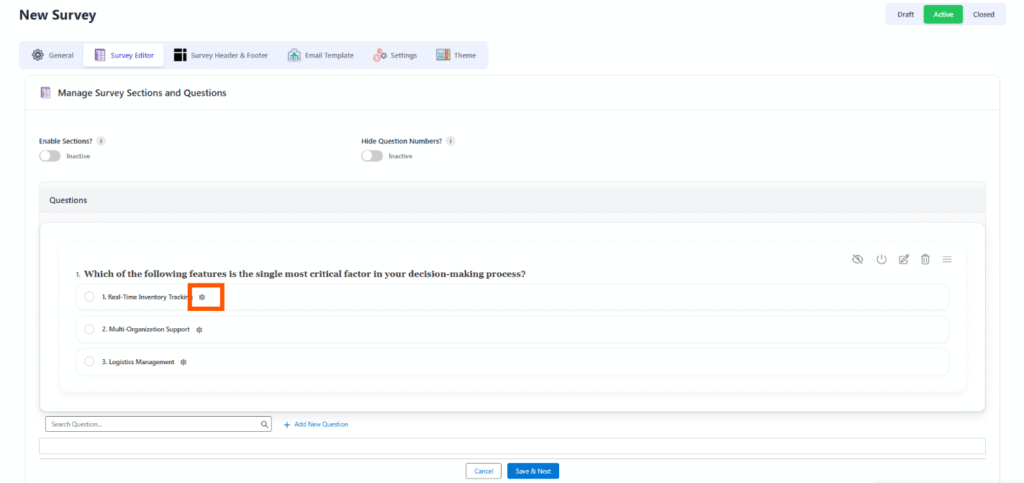Click gear icon beside Multi-Organization Support

[199, 329]
